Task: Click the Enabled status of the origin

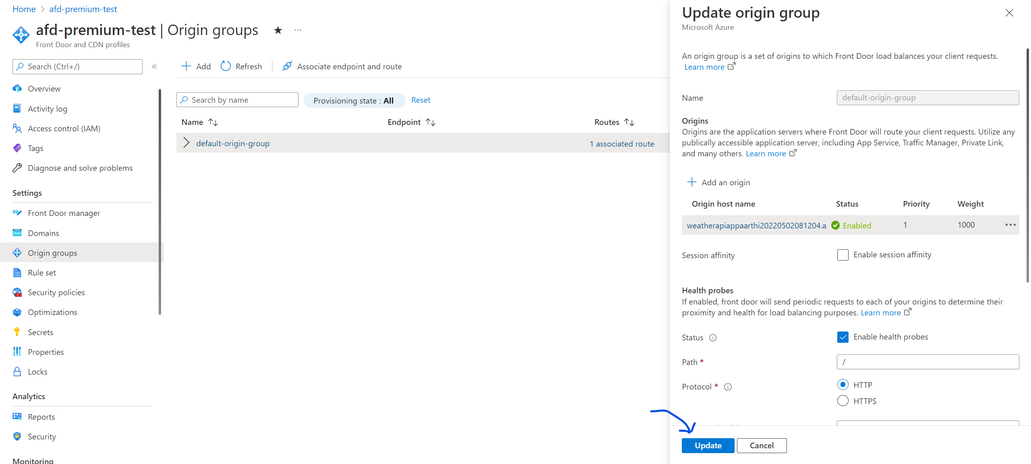Action: pyautogui.click(x=851, y=225)
